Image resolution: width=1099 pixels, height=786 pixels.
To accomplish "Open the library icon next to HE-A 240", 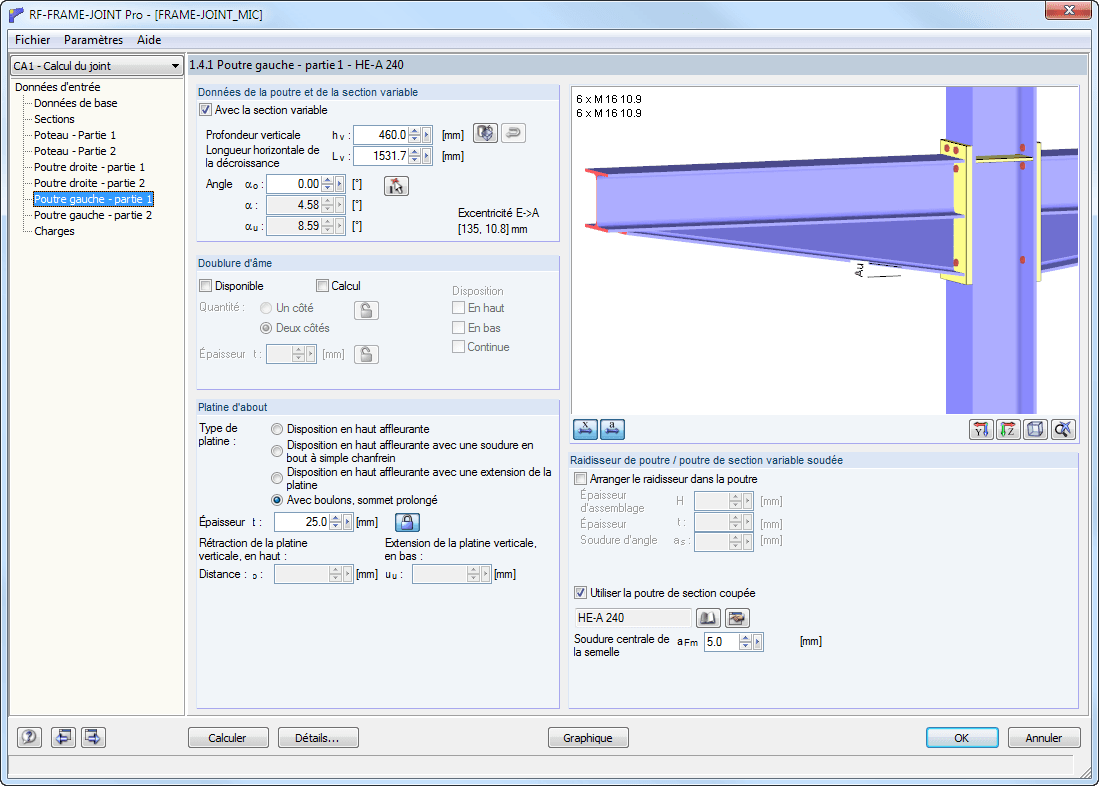I will (x=706, y=617).
